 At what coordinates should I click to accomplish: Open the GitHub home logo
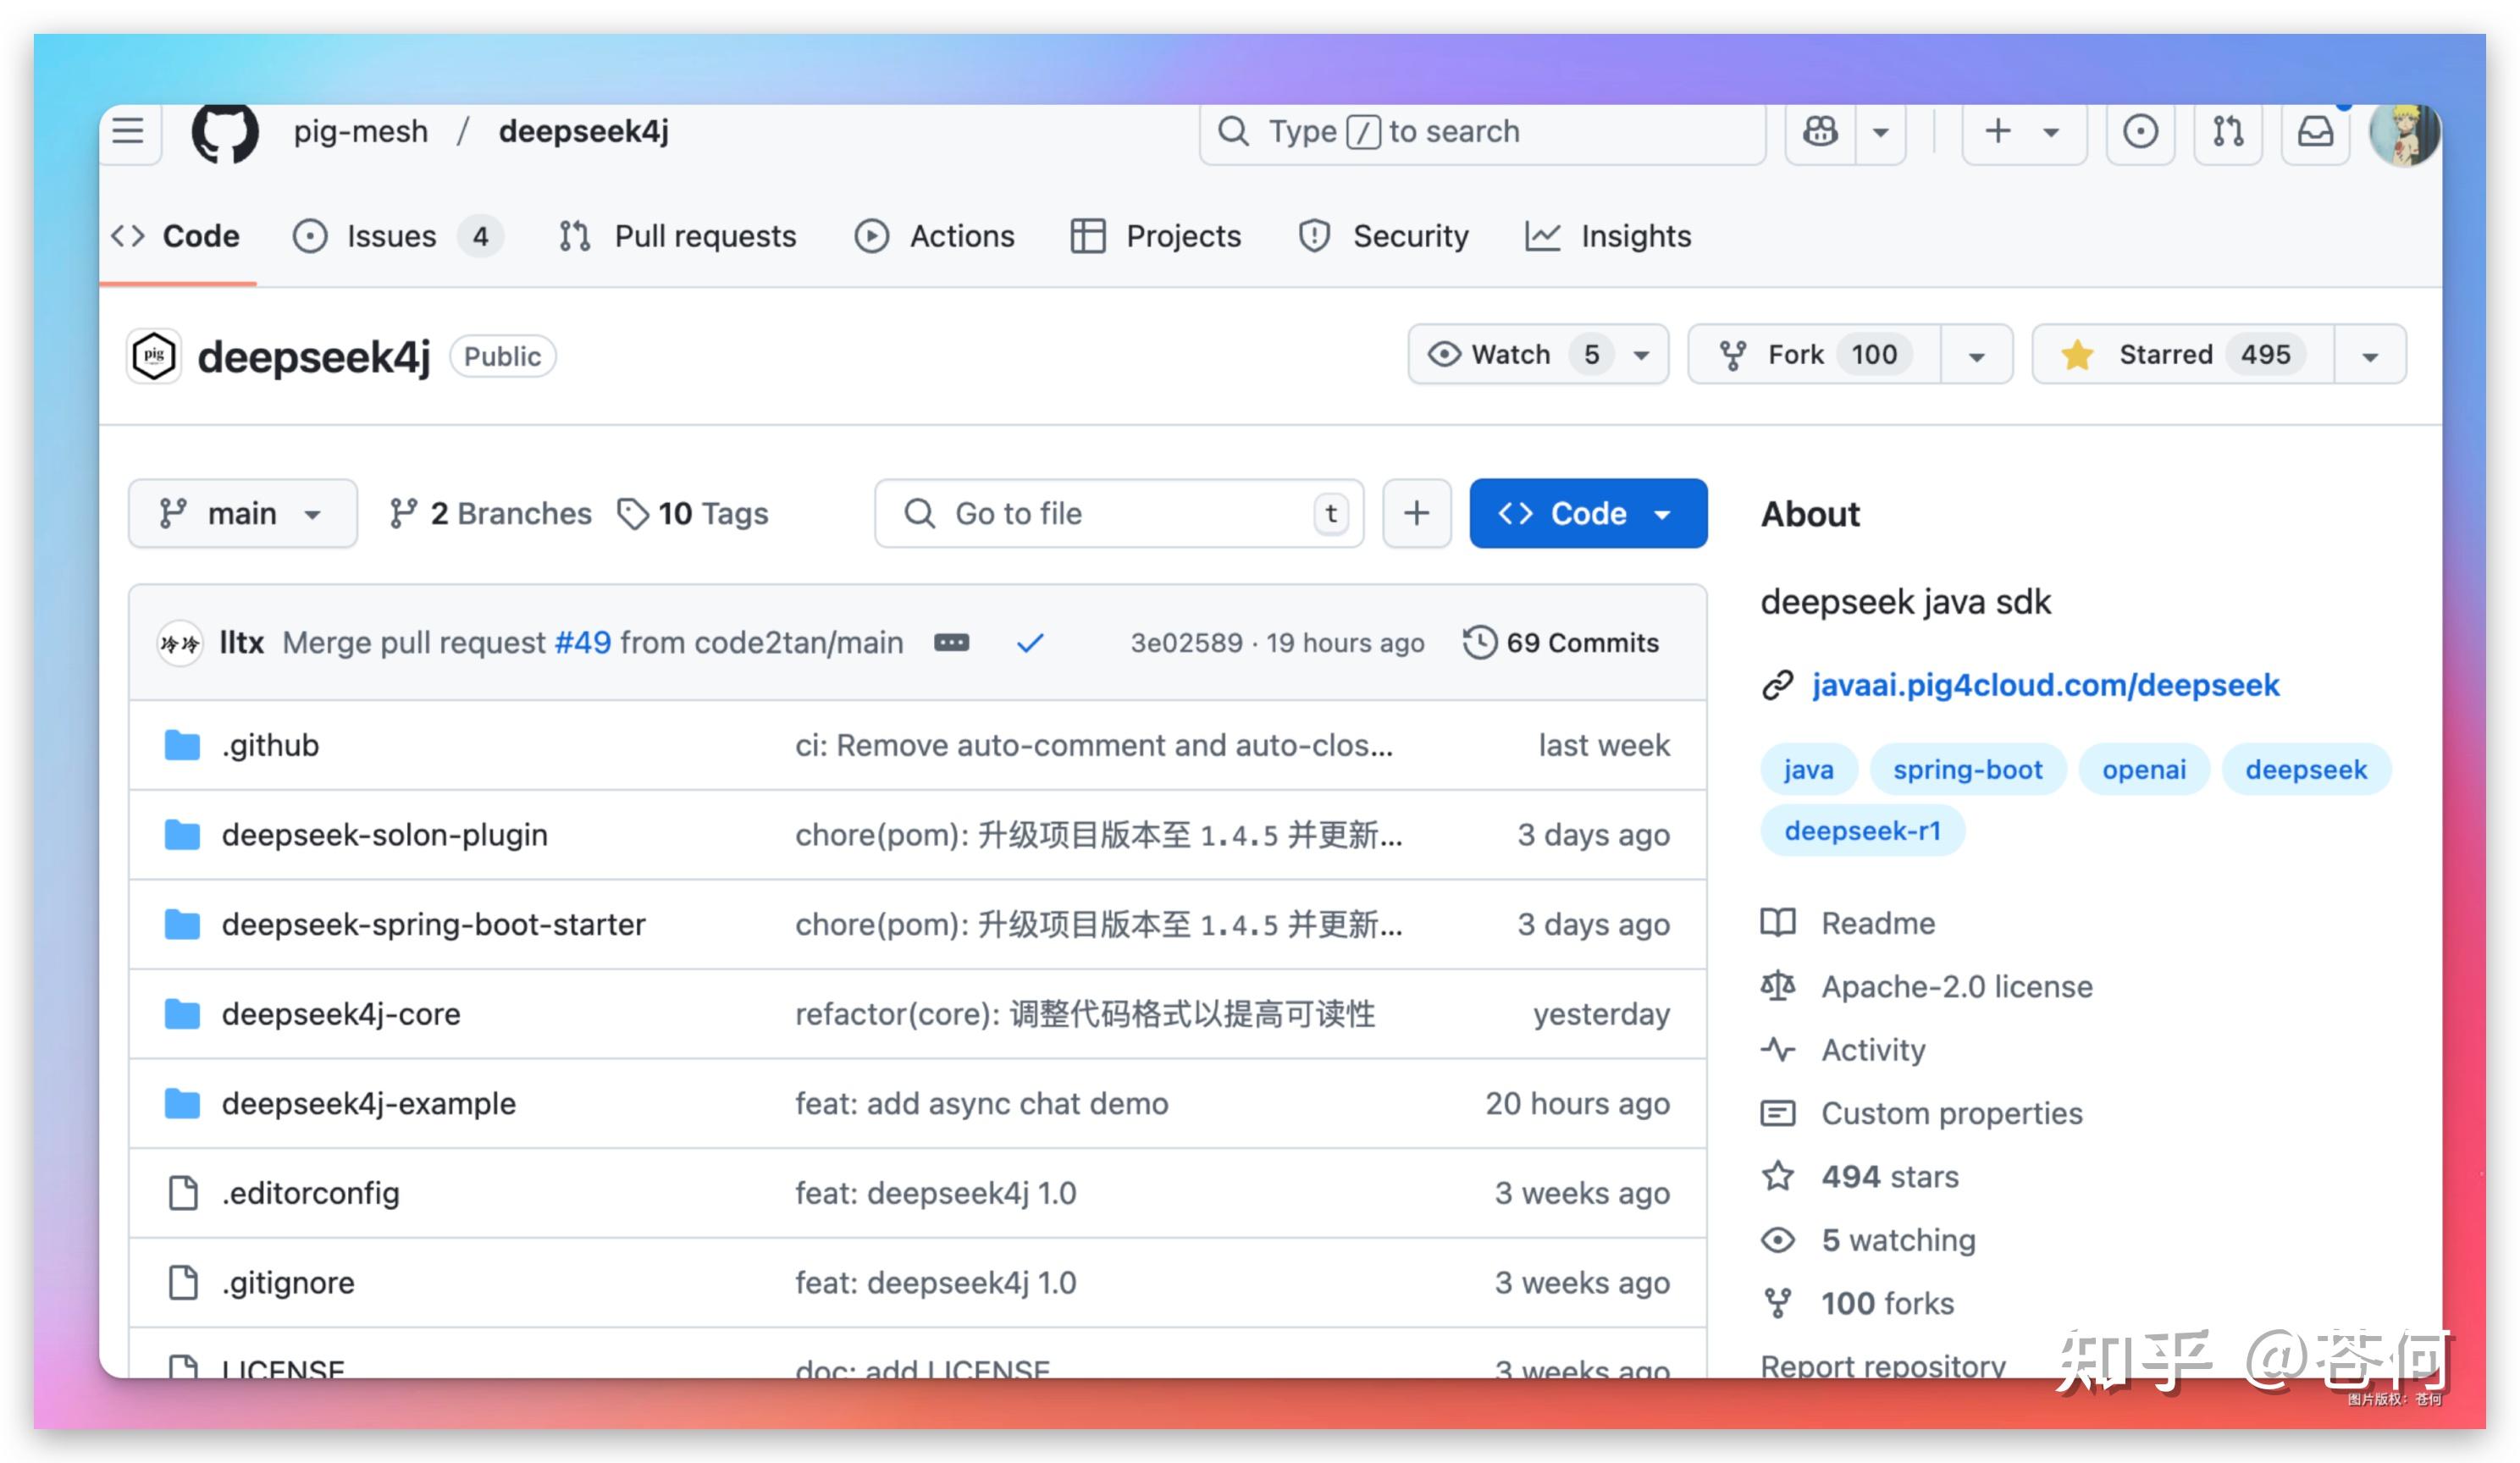coord(224,131)
